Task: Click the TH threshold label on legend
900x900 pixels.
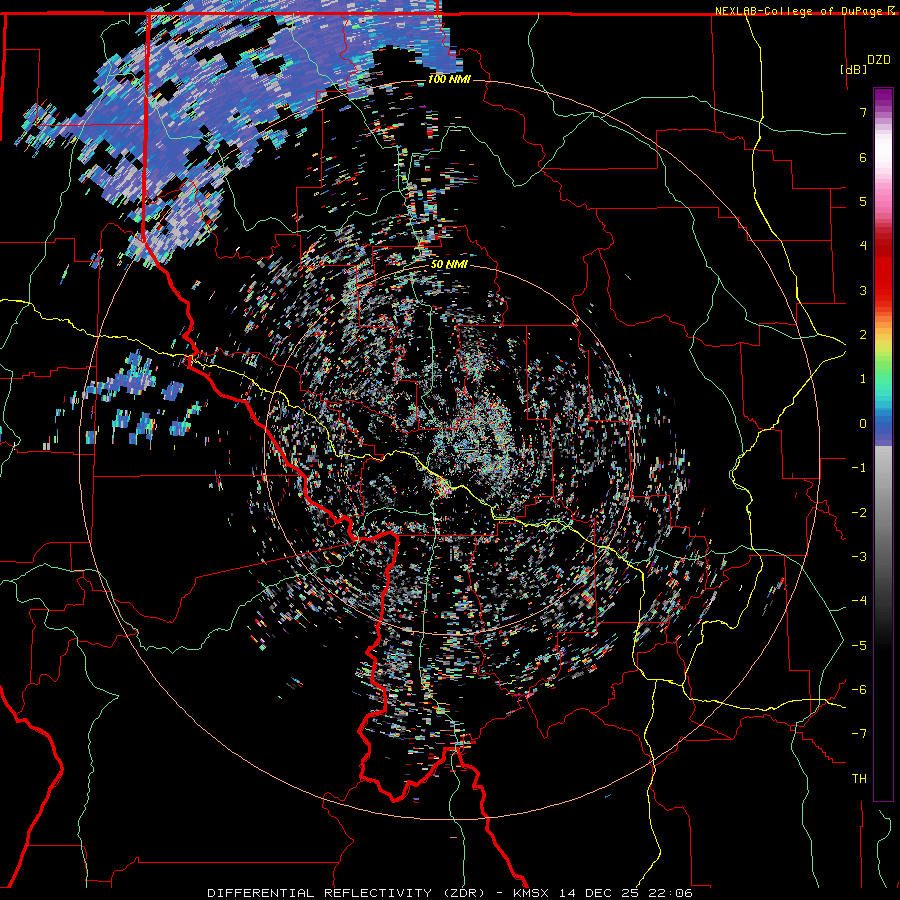Action: coord(859,779)
